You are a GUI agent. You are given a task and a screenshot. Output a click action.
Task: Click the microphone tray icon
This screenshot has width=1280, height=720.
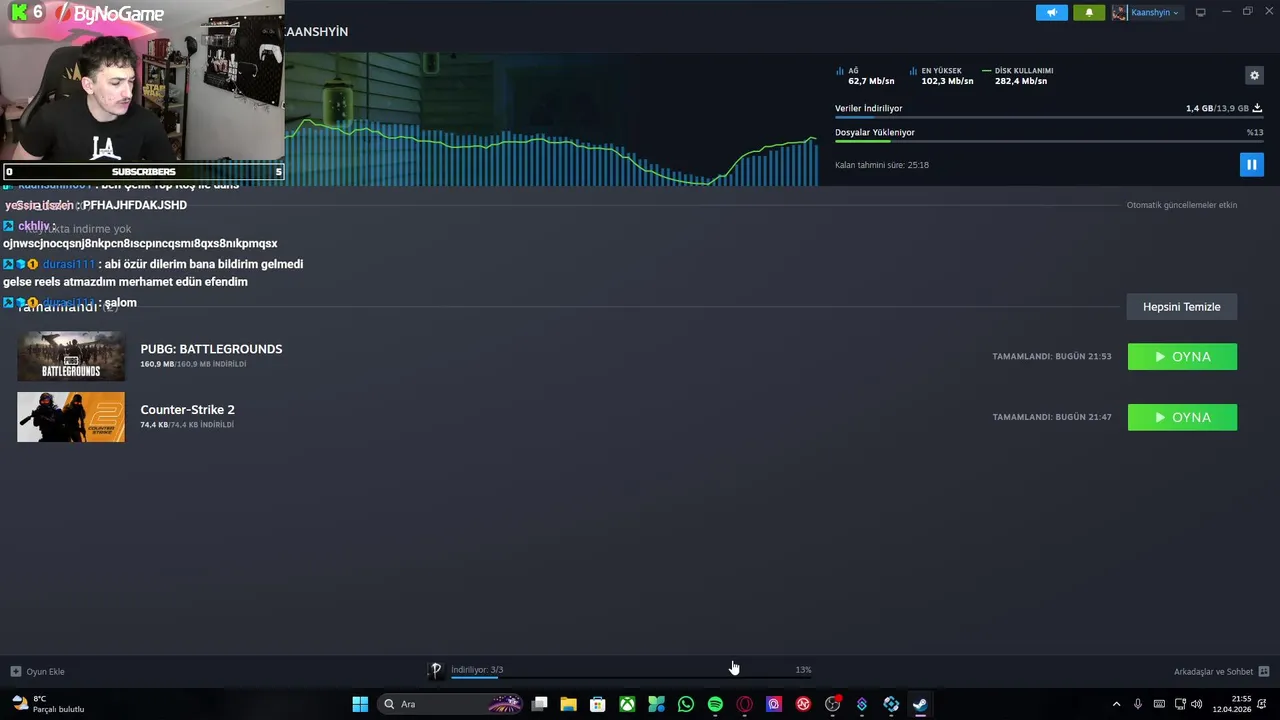click(x=1137, y=704)
